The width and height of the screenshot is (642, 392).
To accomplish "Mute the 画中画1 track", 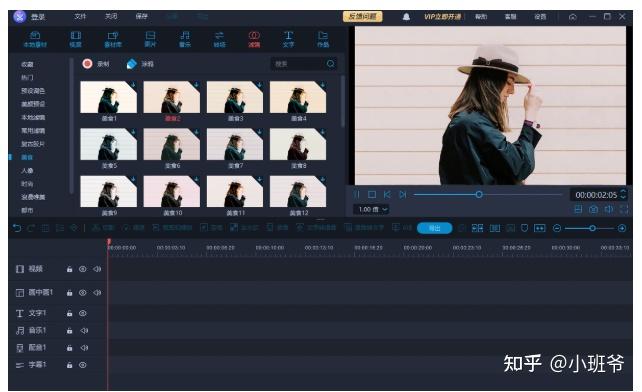I will [97, 293].
